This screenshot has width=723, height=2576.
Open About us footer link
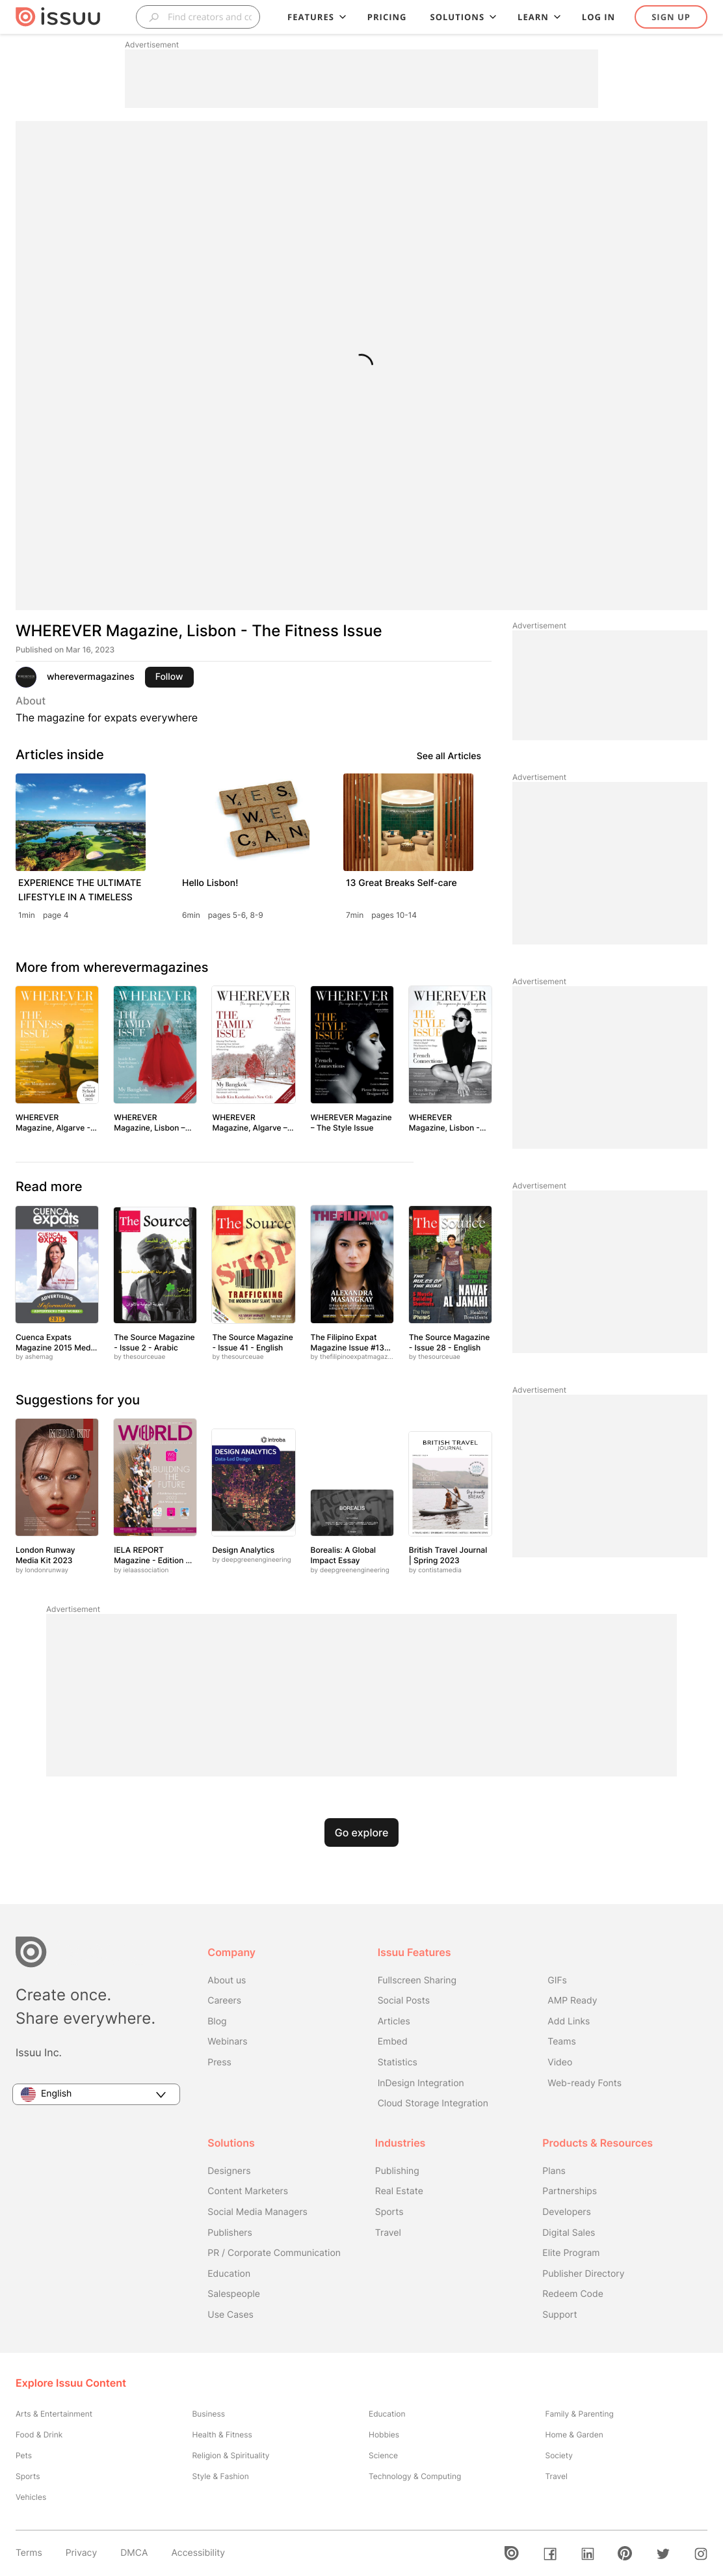click(x=226, y=1980)
